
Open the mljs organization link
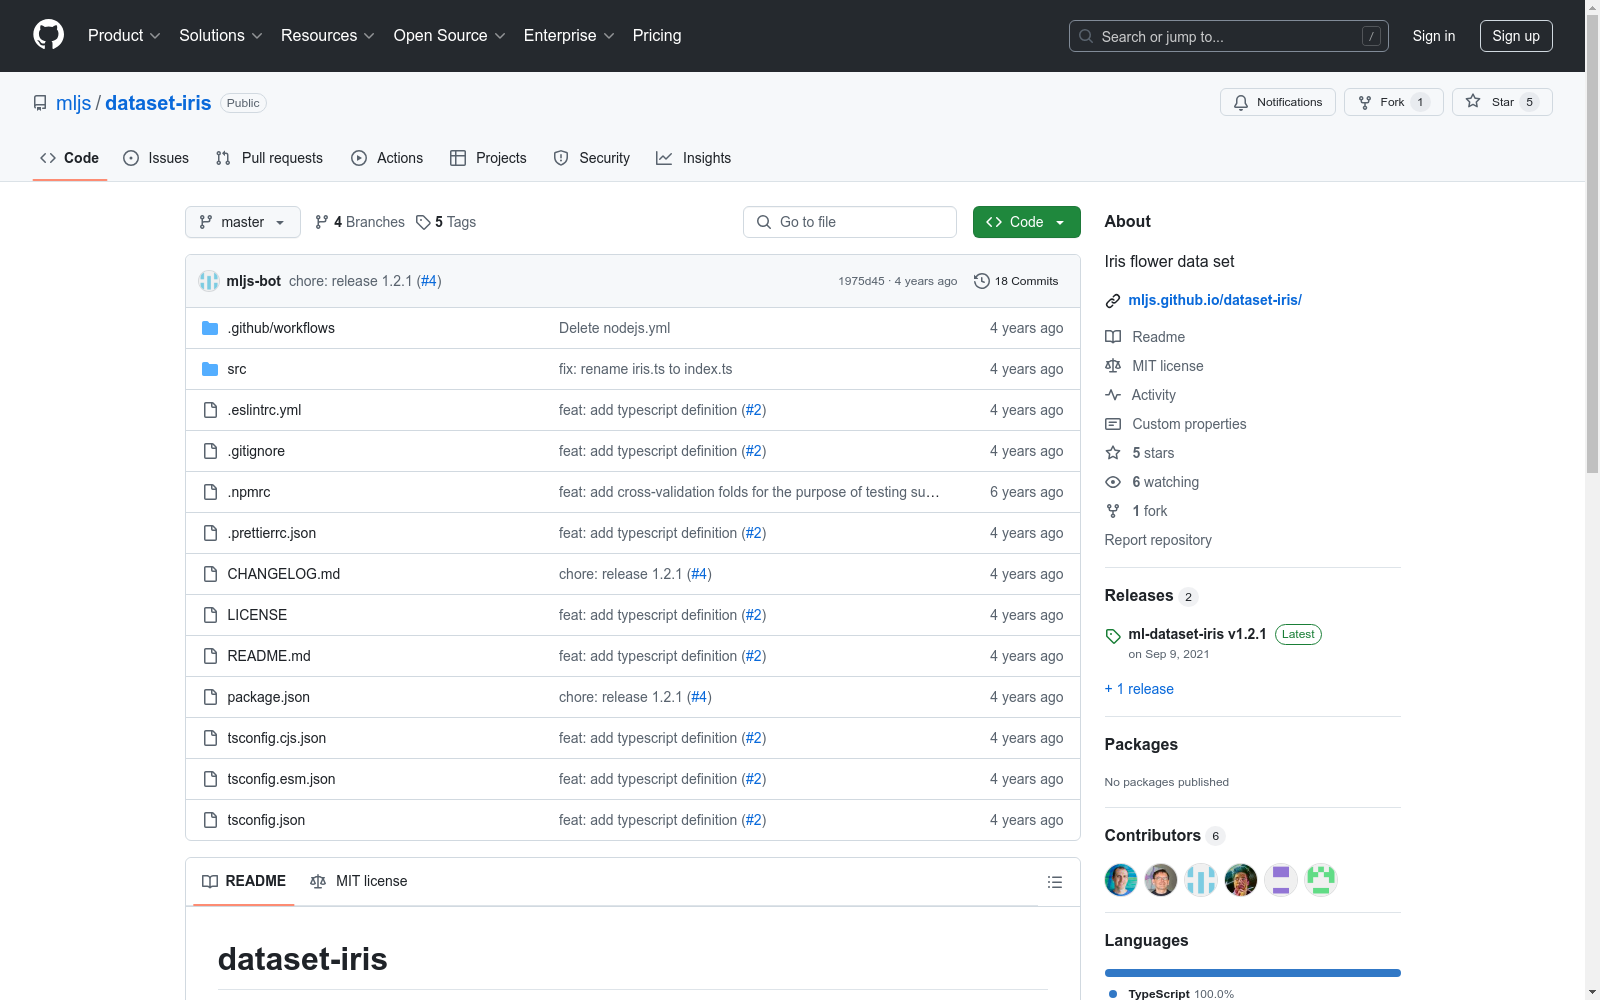[x=73, y=103]
